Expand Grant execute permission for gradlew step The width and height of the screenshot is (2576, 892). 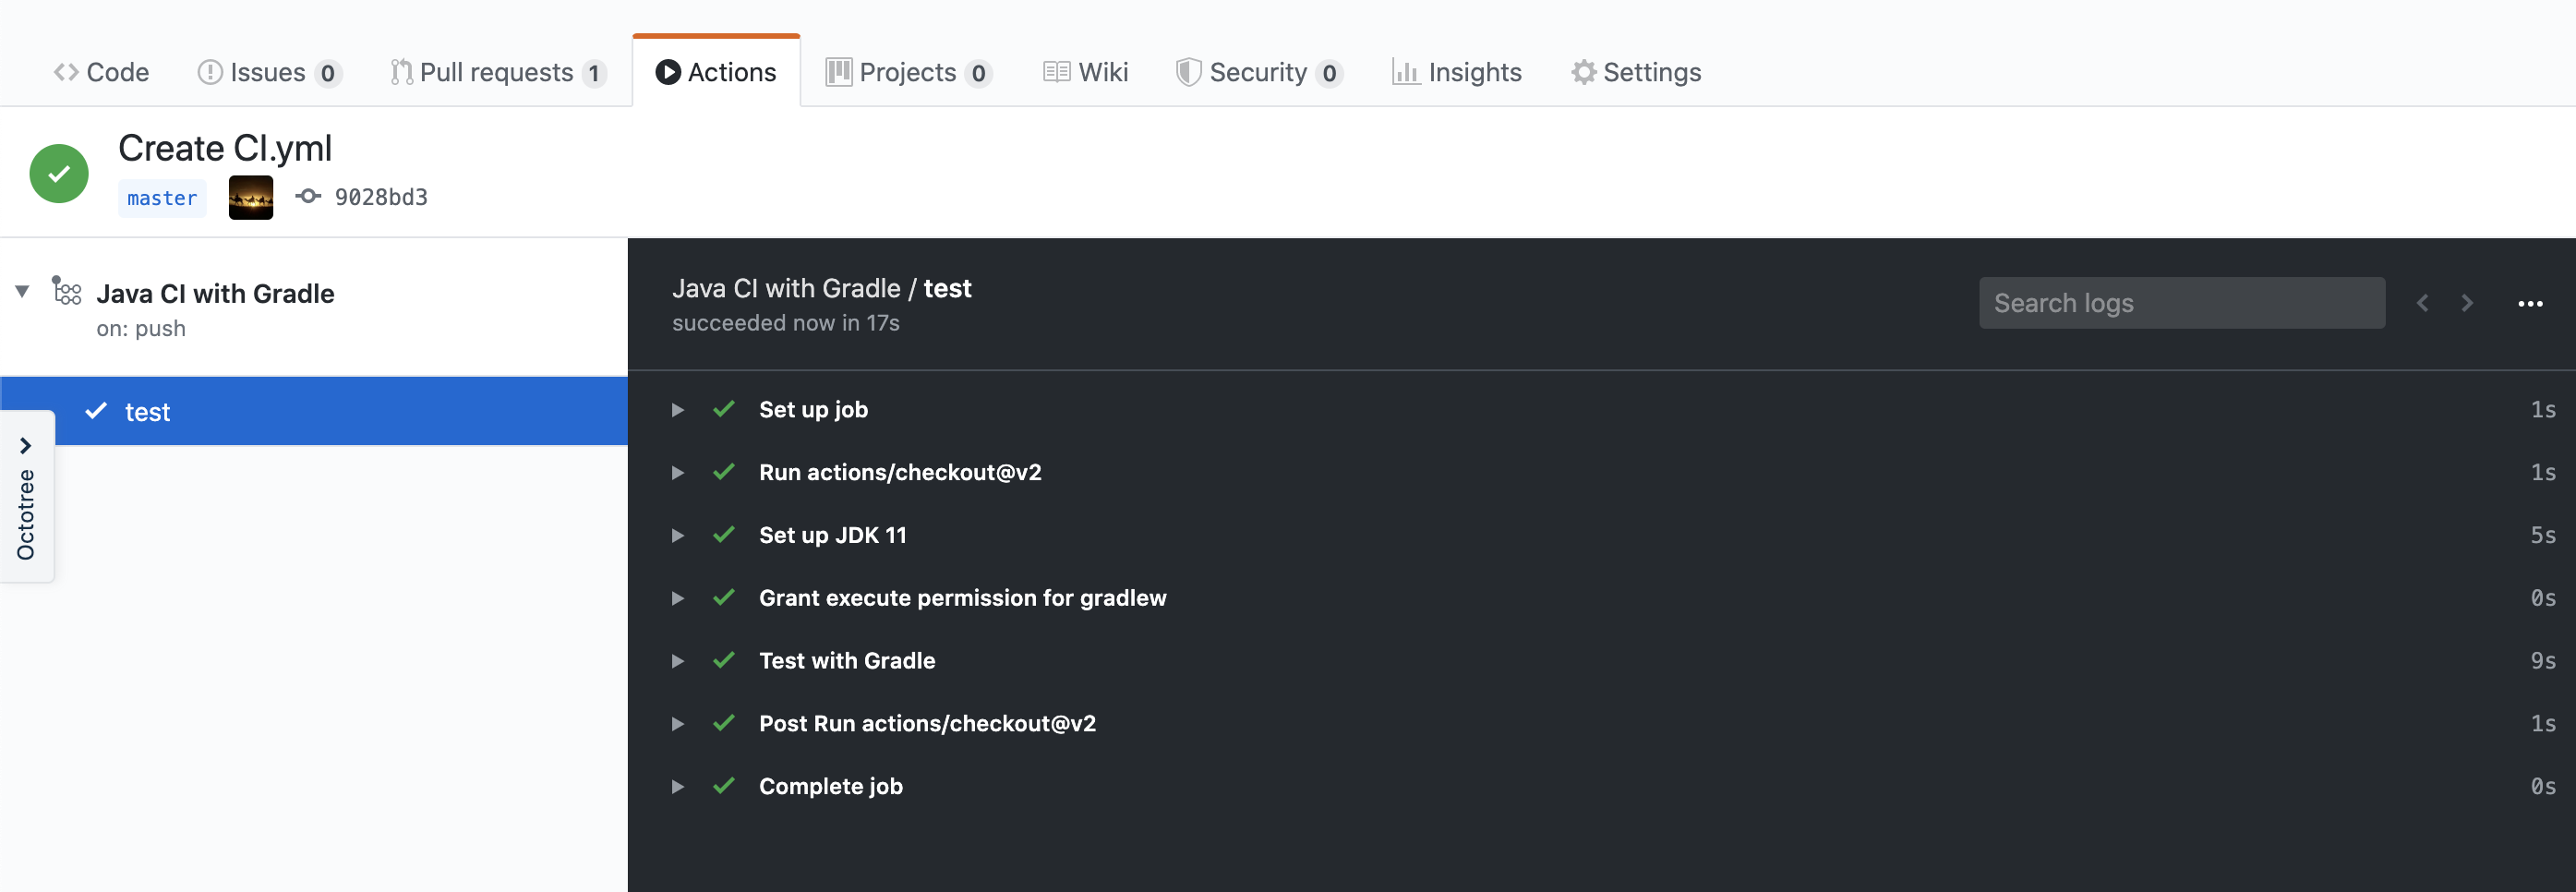point(678,598)
